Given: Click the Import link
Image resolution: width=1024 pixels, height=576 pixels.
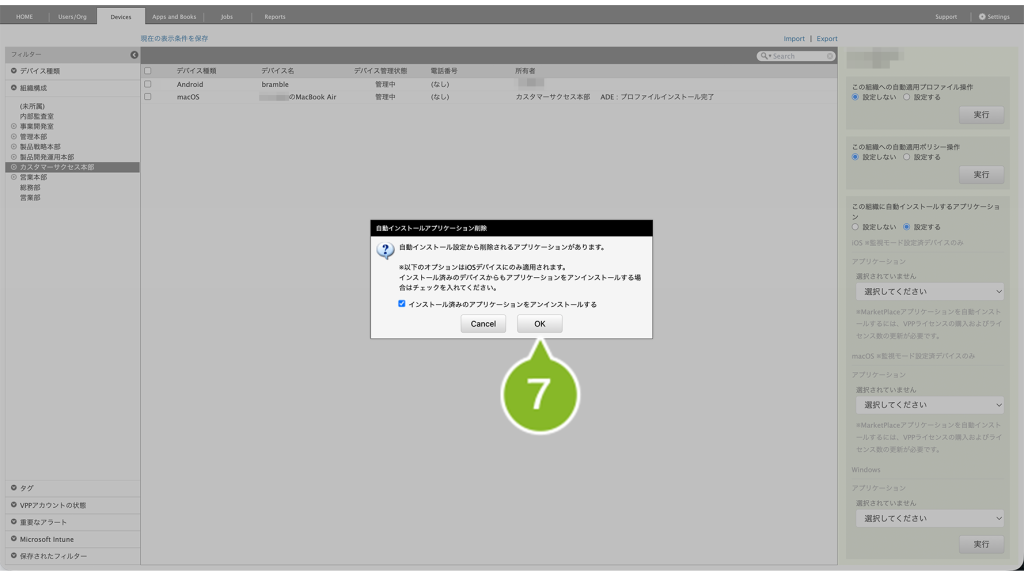Looking at the screenshot, I should pyautogui.click(x=794, y=39).
